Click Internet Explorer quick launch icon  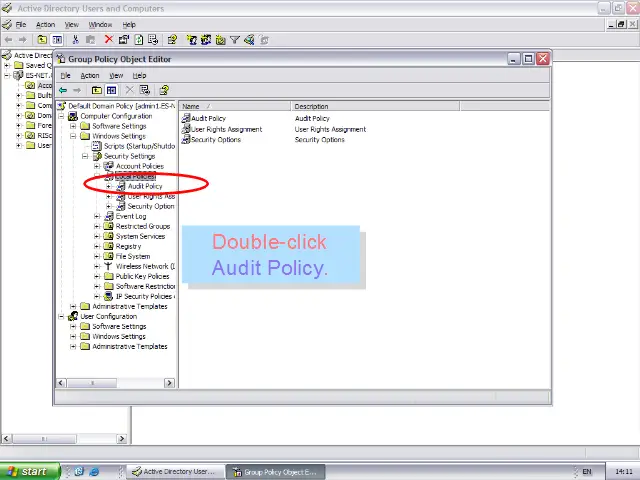94,472
